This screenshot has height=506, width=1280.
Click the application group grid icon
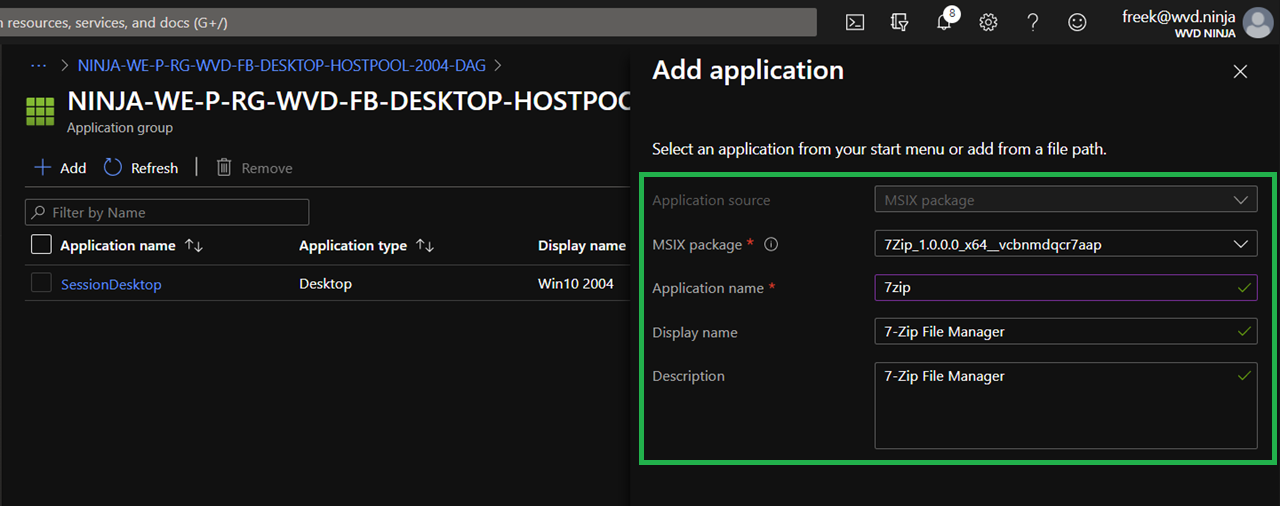click(40, 111)
